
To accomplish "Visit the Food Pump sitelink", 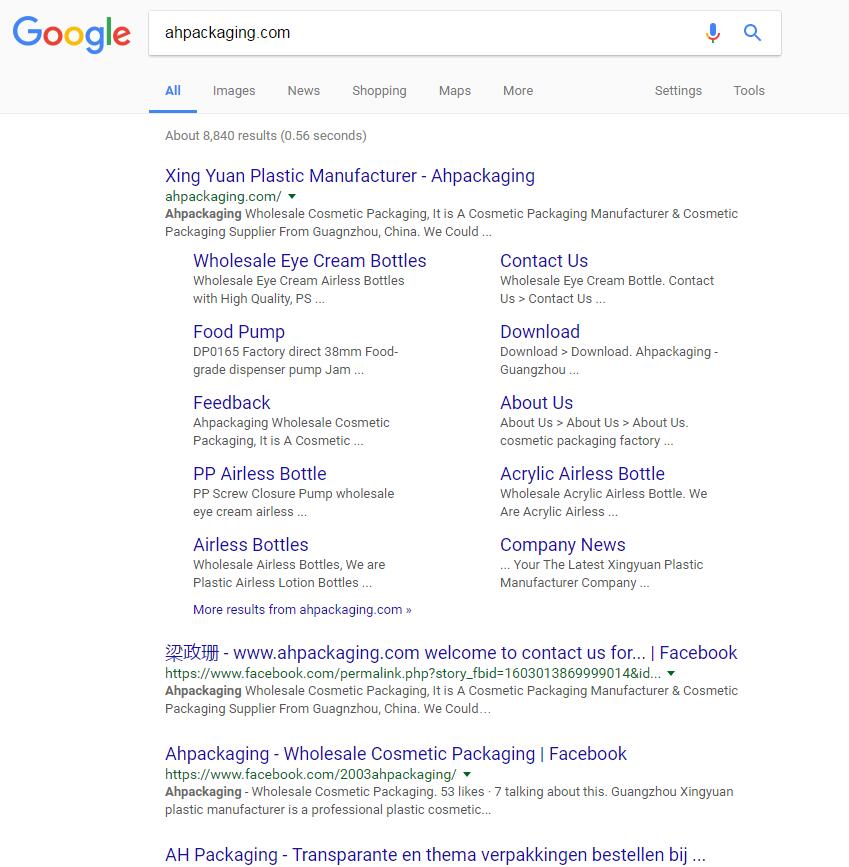I will (x=239, y=332).
